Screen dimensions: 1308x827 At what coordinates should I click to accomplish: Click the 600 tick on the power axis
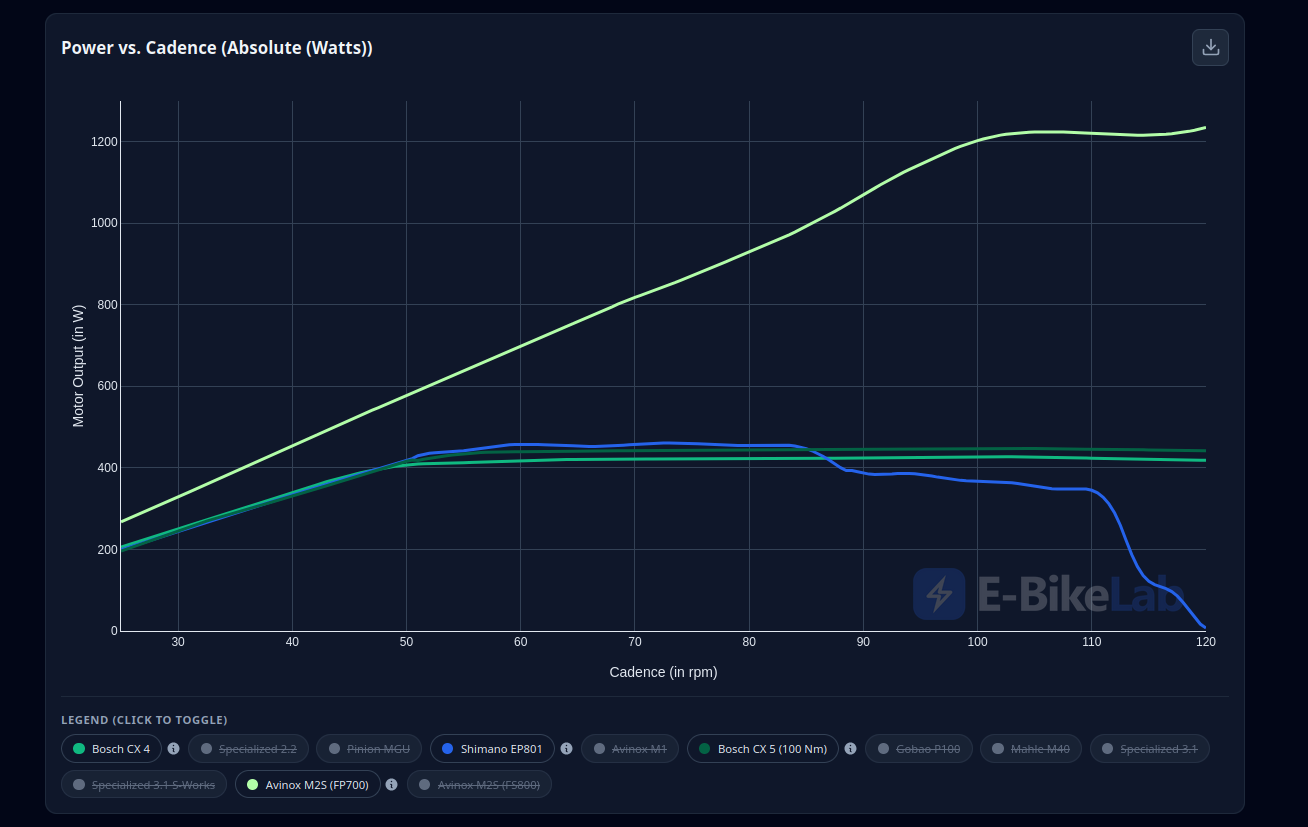[x=108, y=386]
